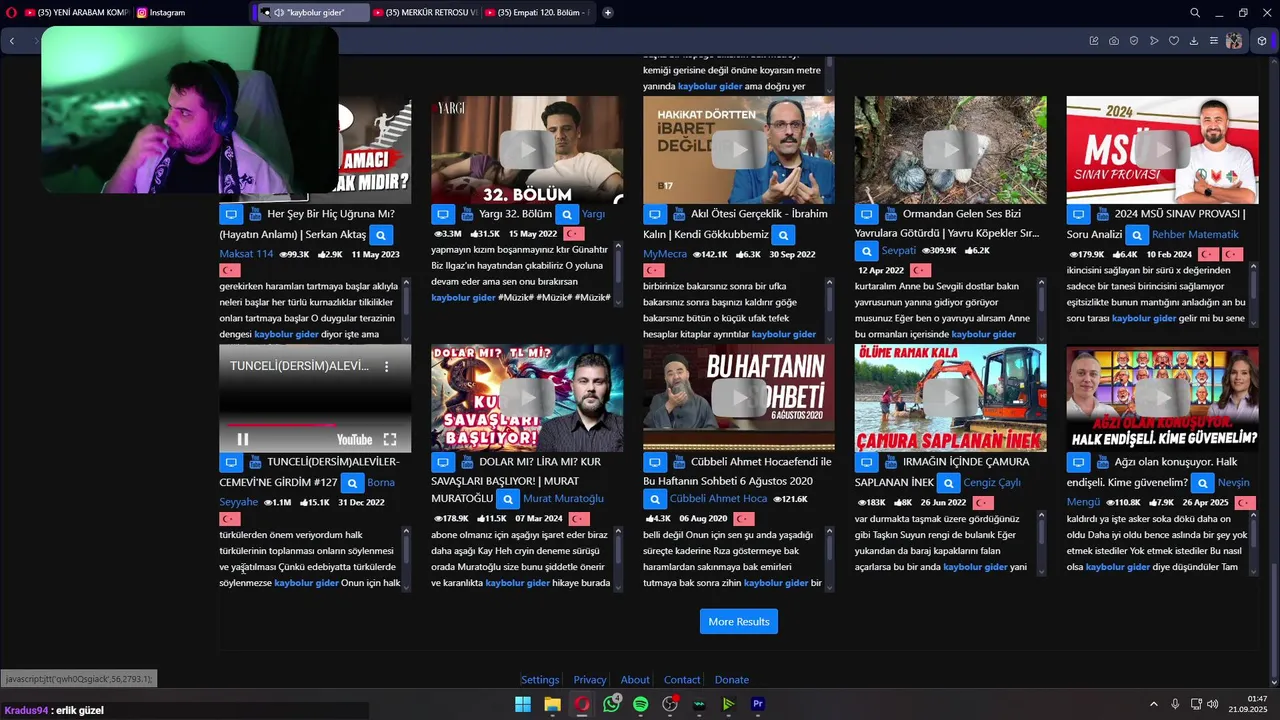Viewport: 1280px width, 720px height.
Task: Click search icon before Murat Muratoğlu channel
Action: point(508,499)
